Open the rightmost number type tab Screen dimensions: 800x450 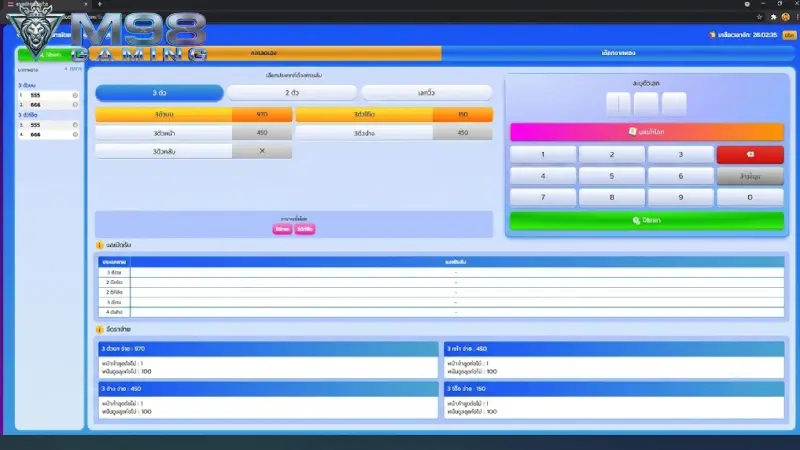[427, 93]
